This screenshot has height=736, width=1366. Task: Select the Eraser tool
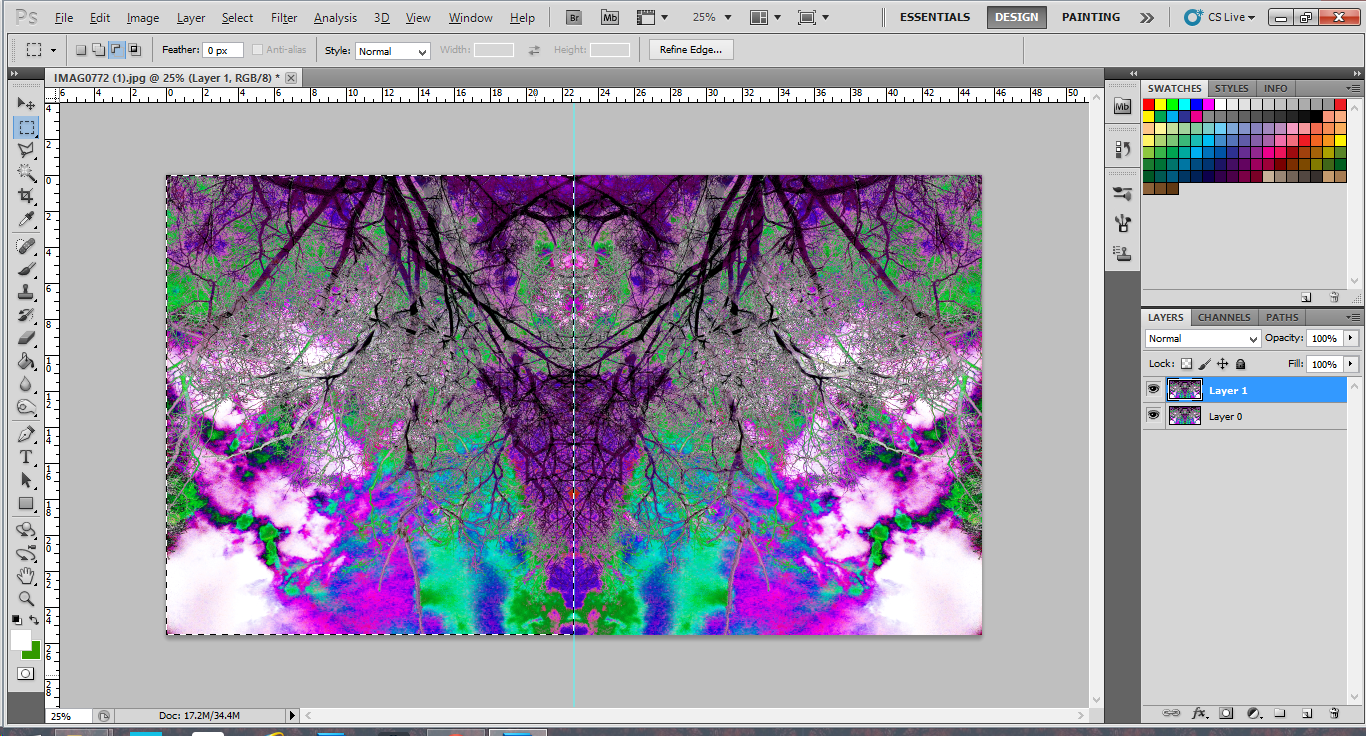pyautogui.click(x=26, y=338)
